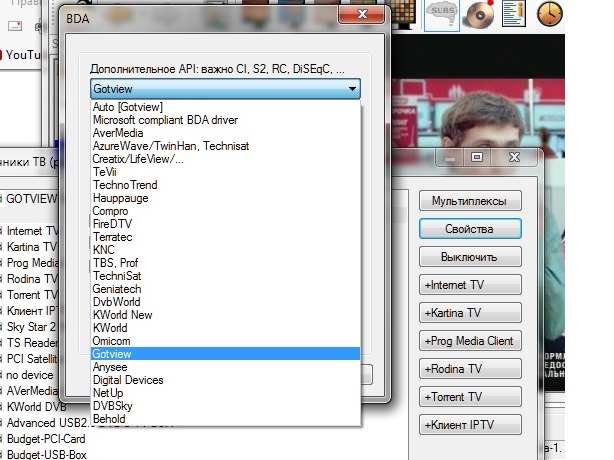Click the Мультиплексы button
Screen dimensions: 614x460
470,202
